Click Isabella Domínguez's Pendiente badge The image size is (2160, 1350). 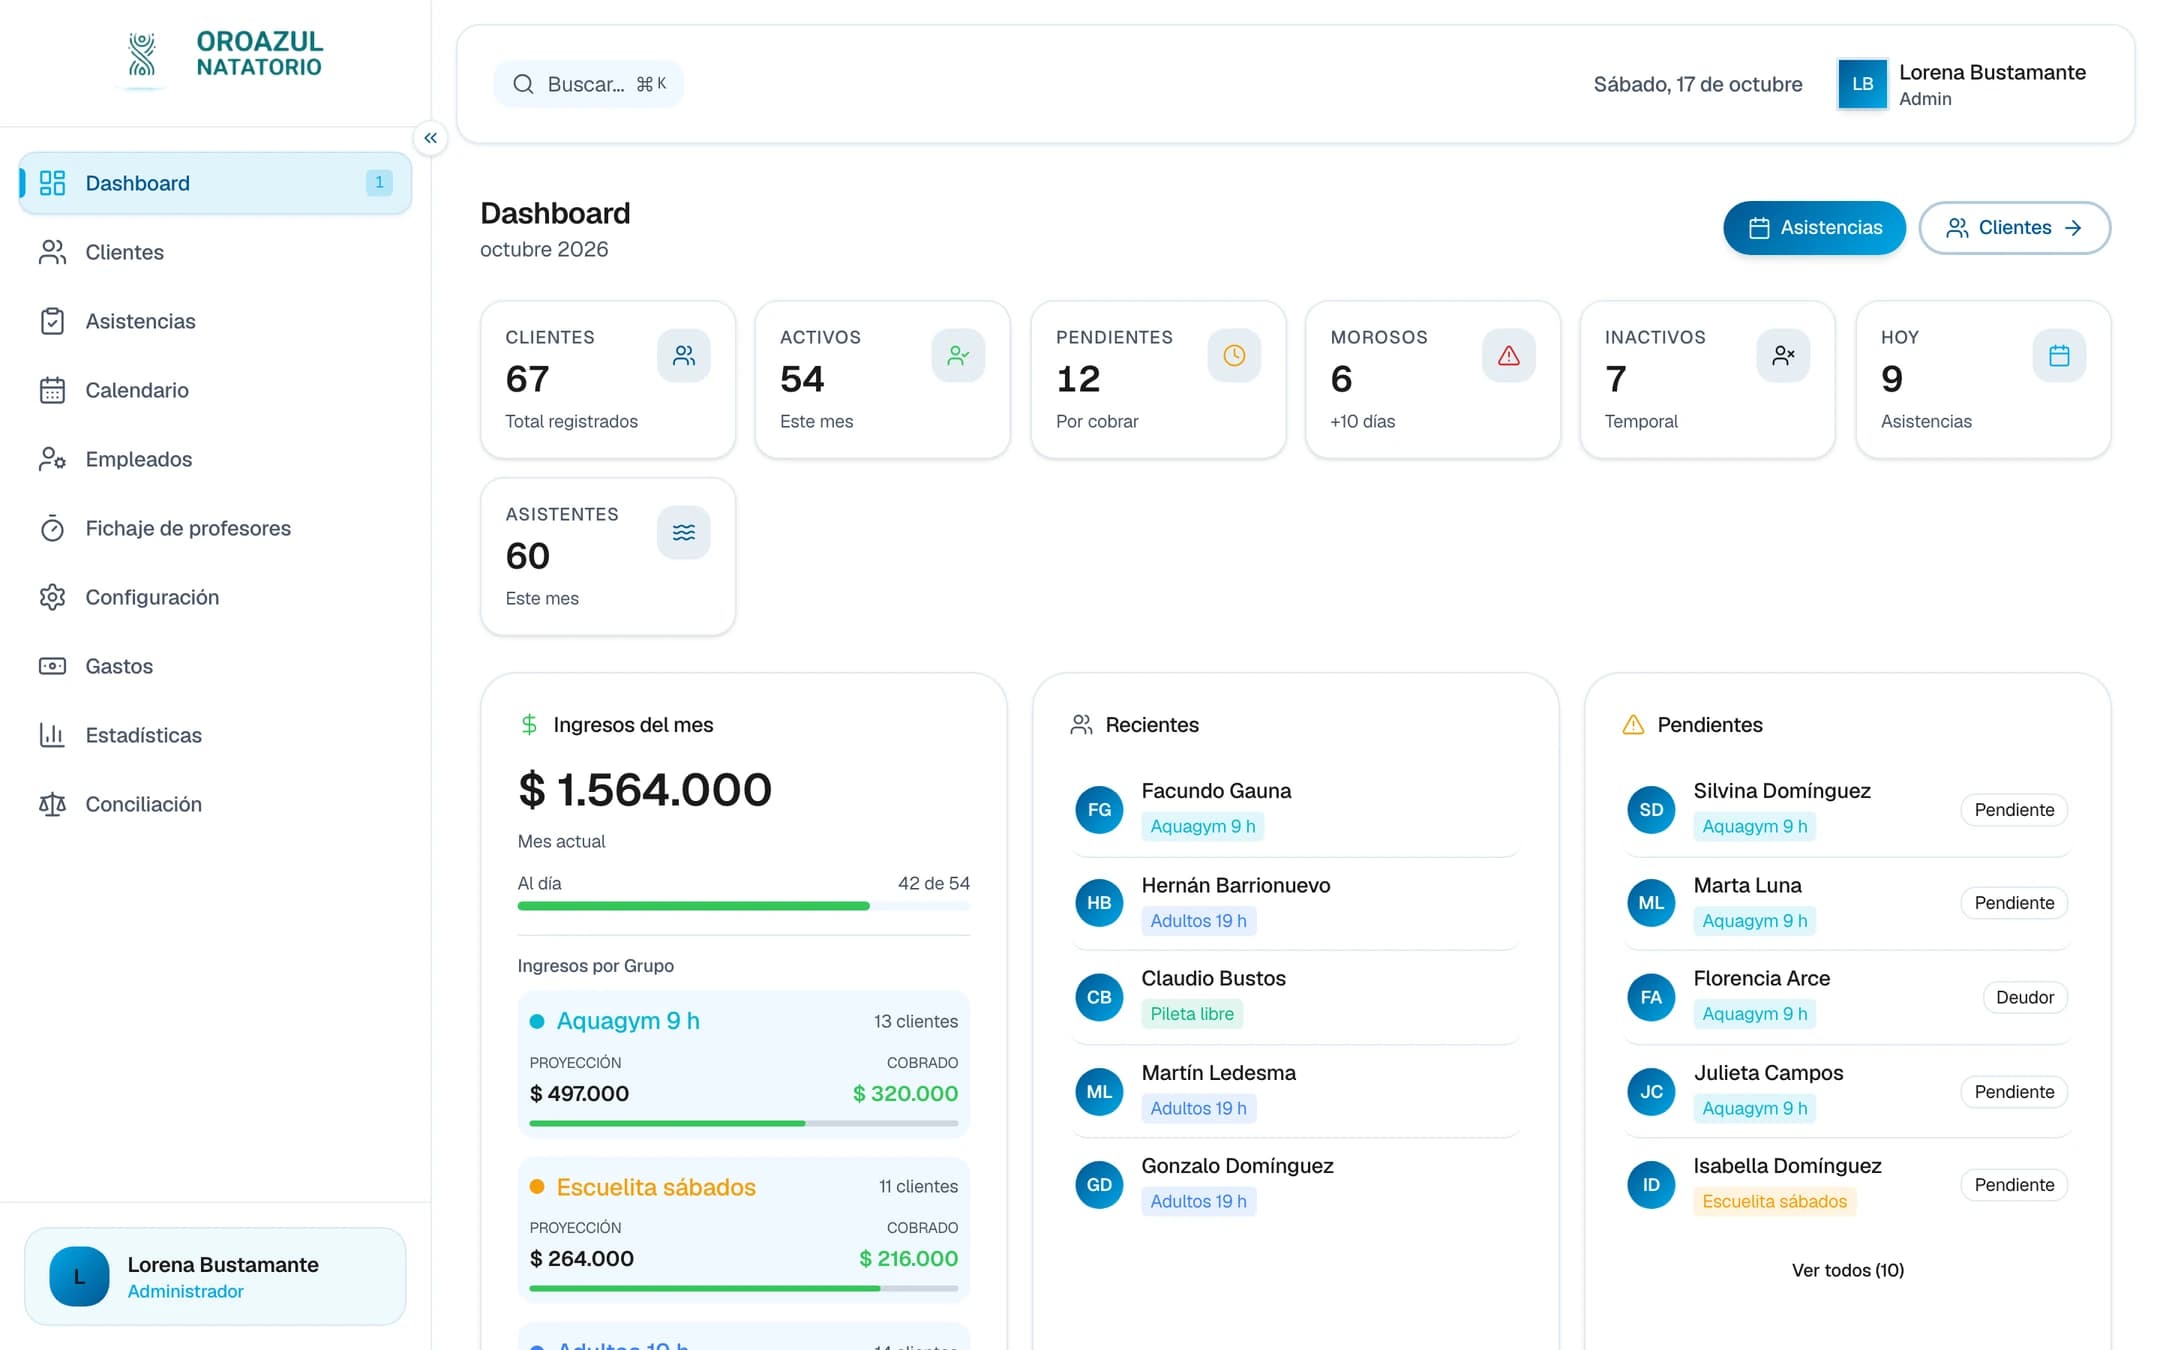2014,1185
